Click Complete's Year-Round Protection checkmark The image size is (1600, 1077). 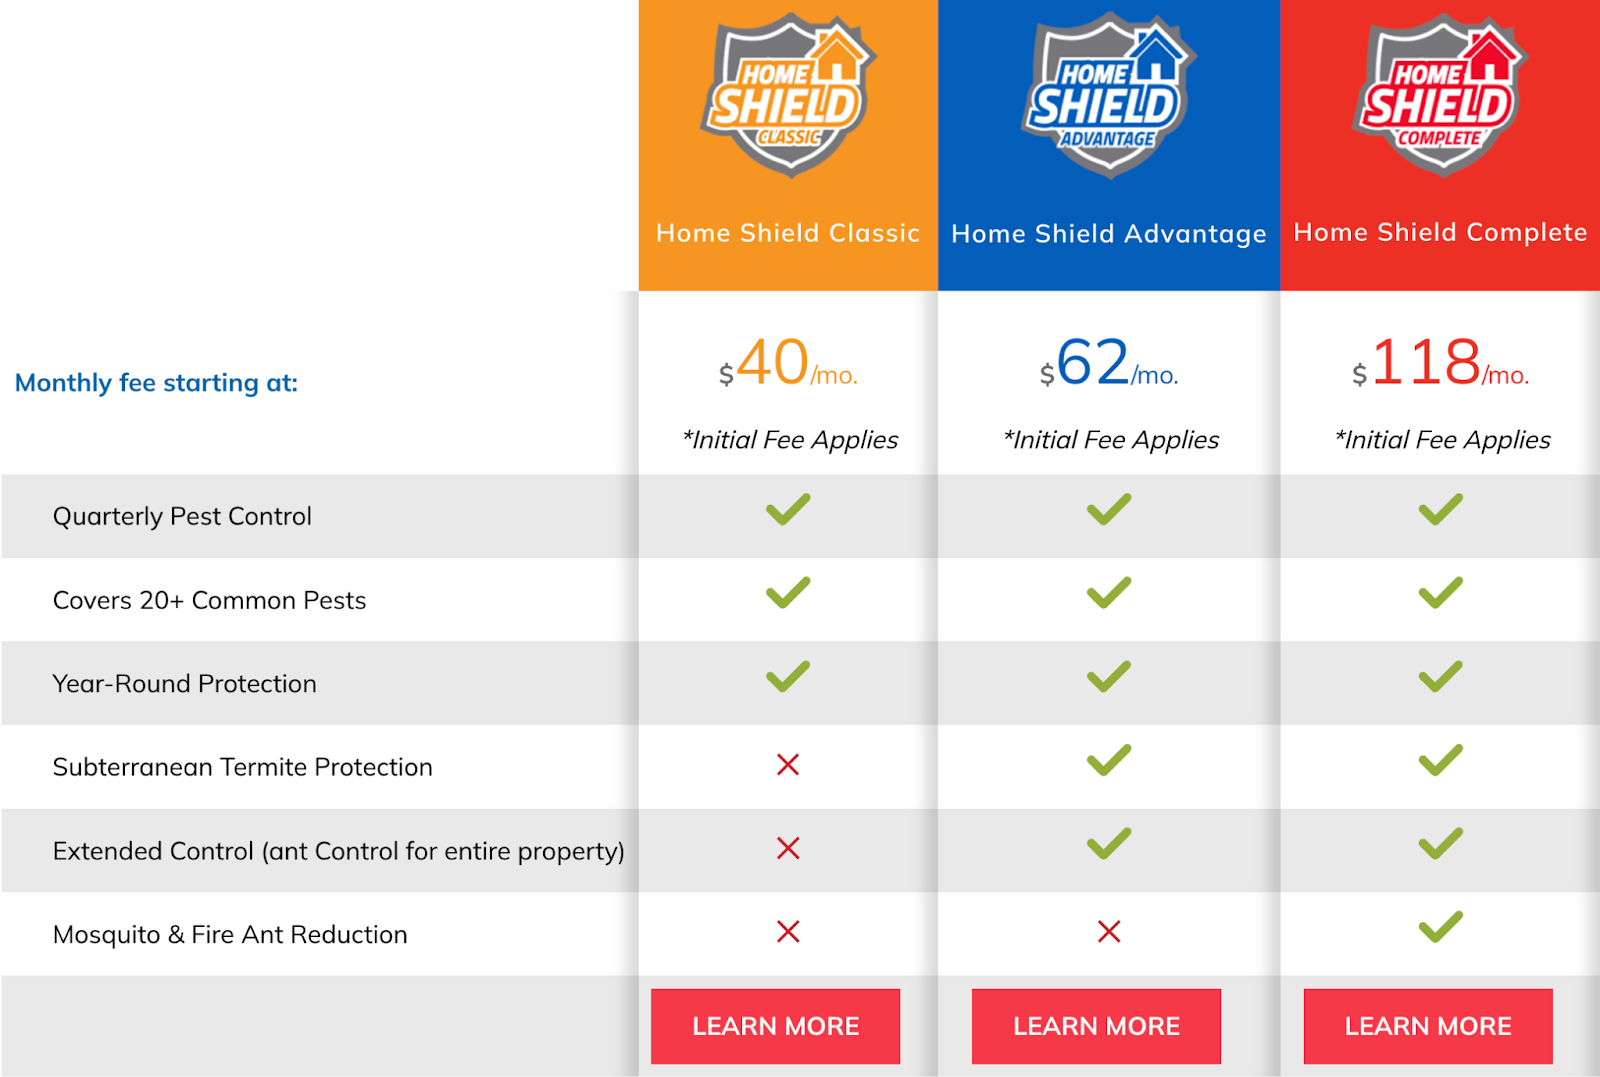1440,677
